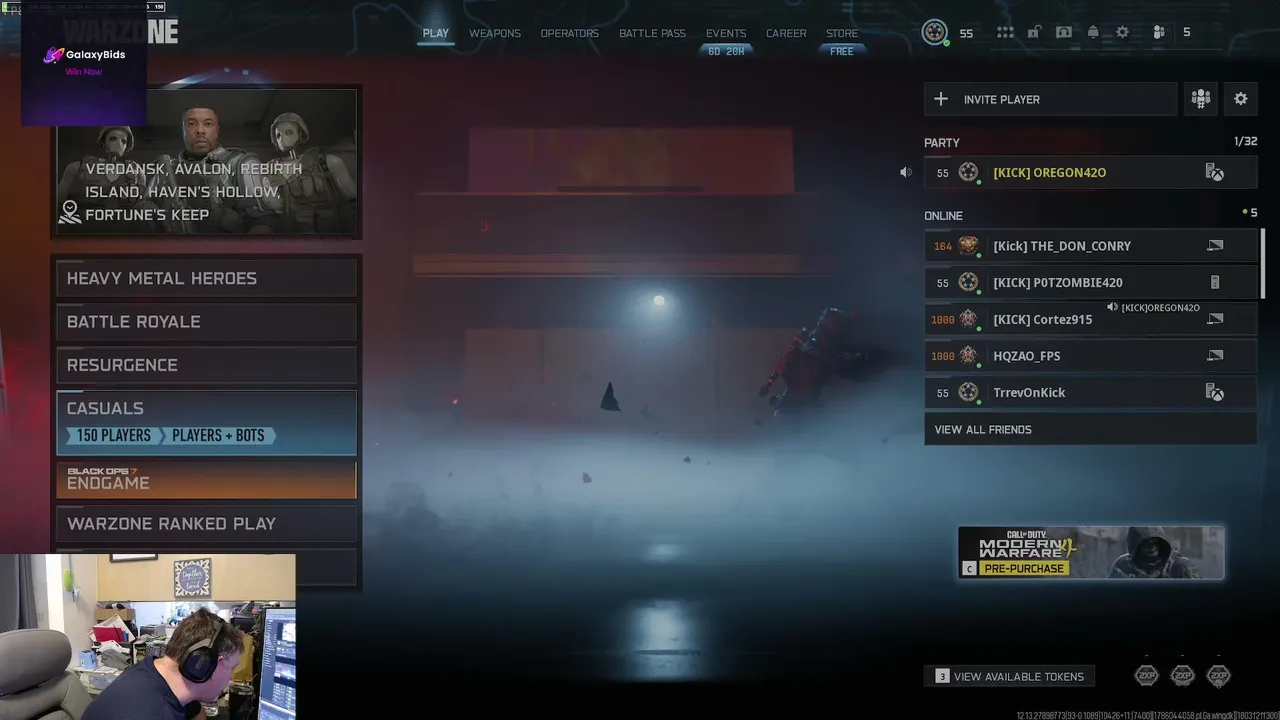The image size is (1280, 720).
Task: Open the Operators tab
Action: [570, 33]
